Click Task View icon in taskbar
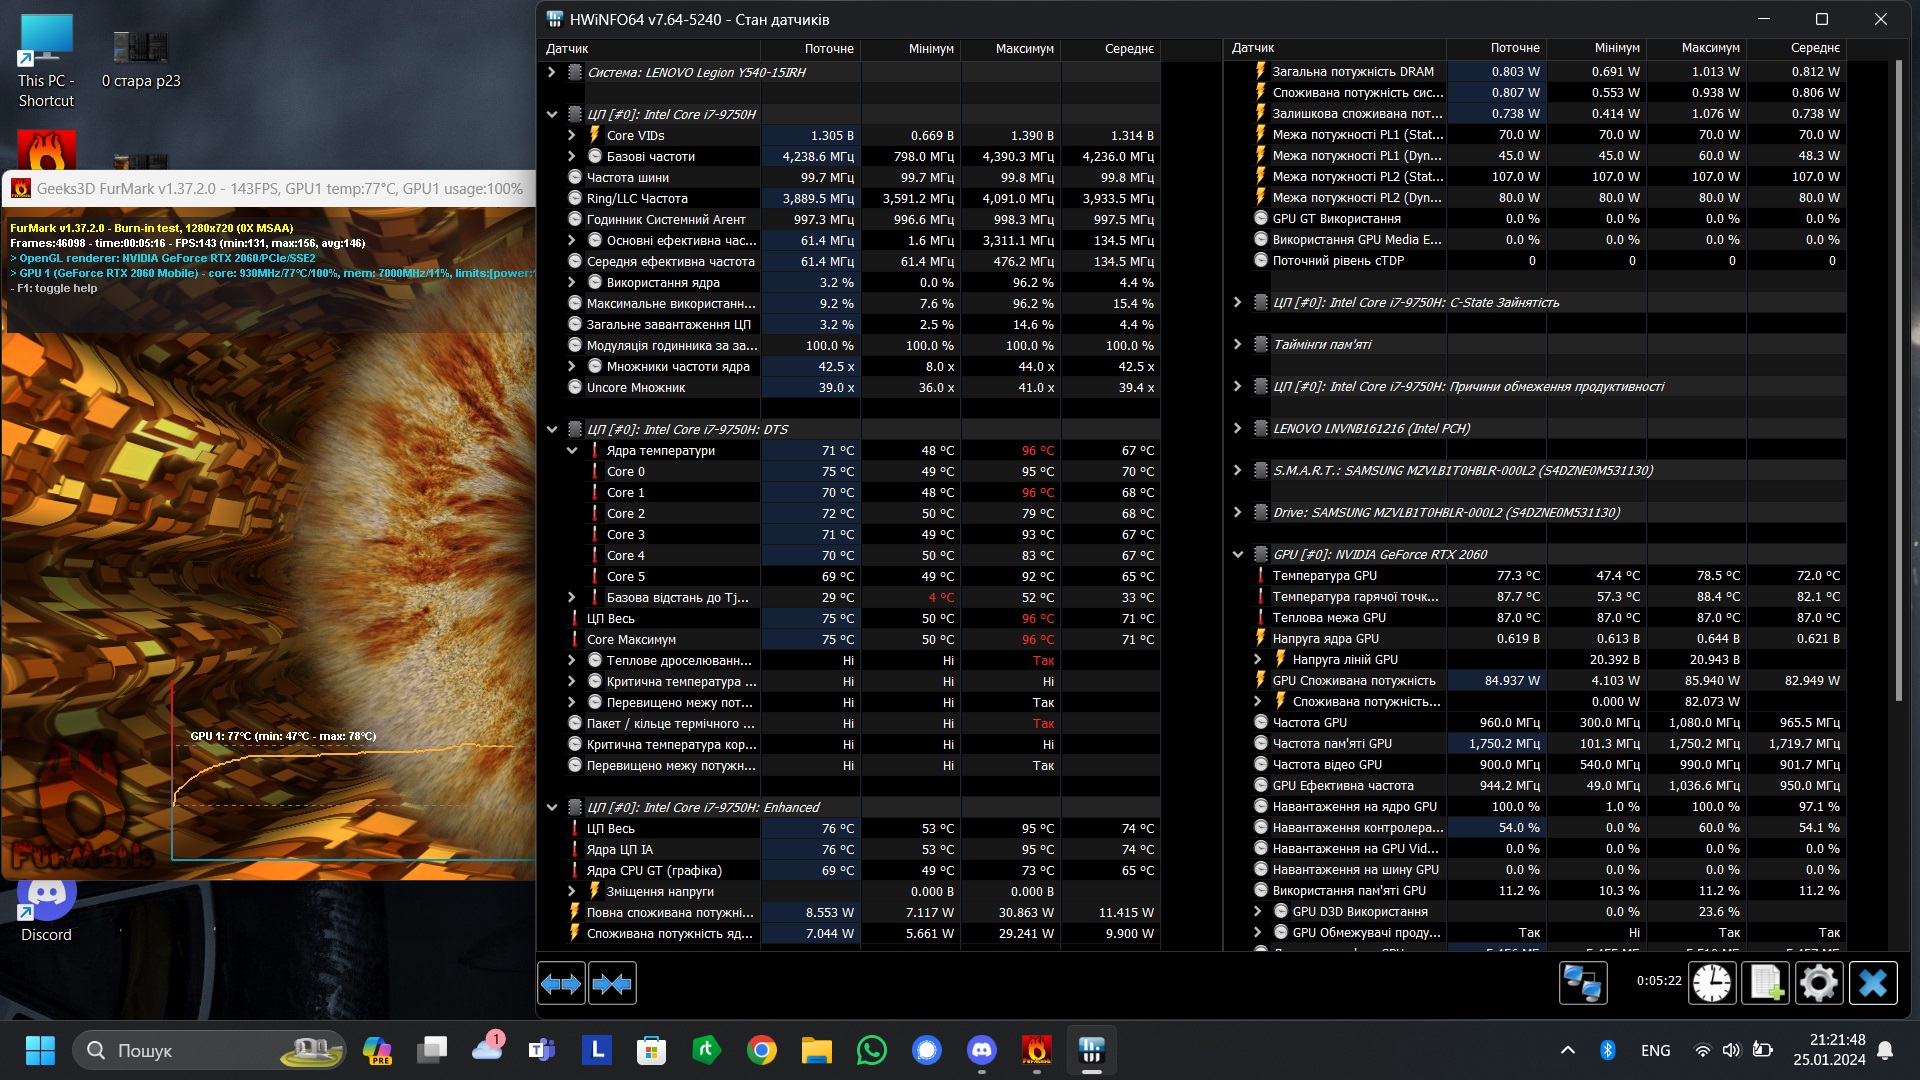The width and height of the screenshot is (1920, 1080). tap(432, 1050)
